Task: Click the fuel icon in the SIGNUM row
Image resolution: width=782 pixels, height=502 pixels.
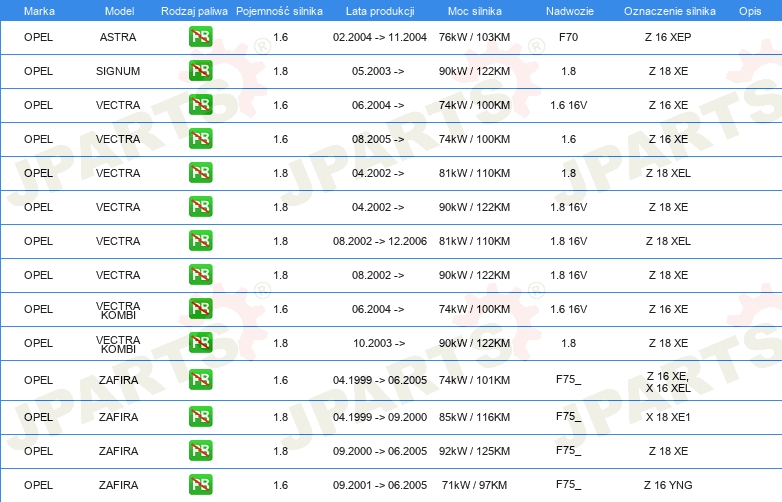Action: point(200,71)
